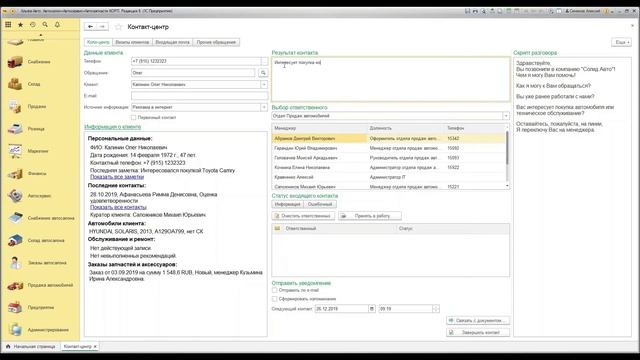This screenshot has height=360, width=640.
Task: Enable Сформировать напоминание checkbox
Action: point(275,299)
